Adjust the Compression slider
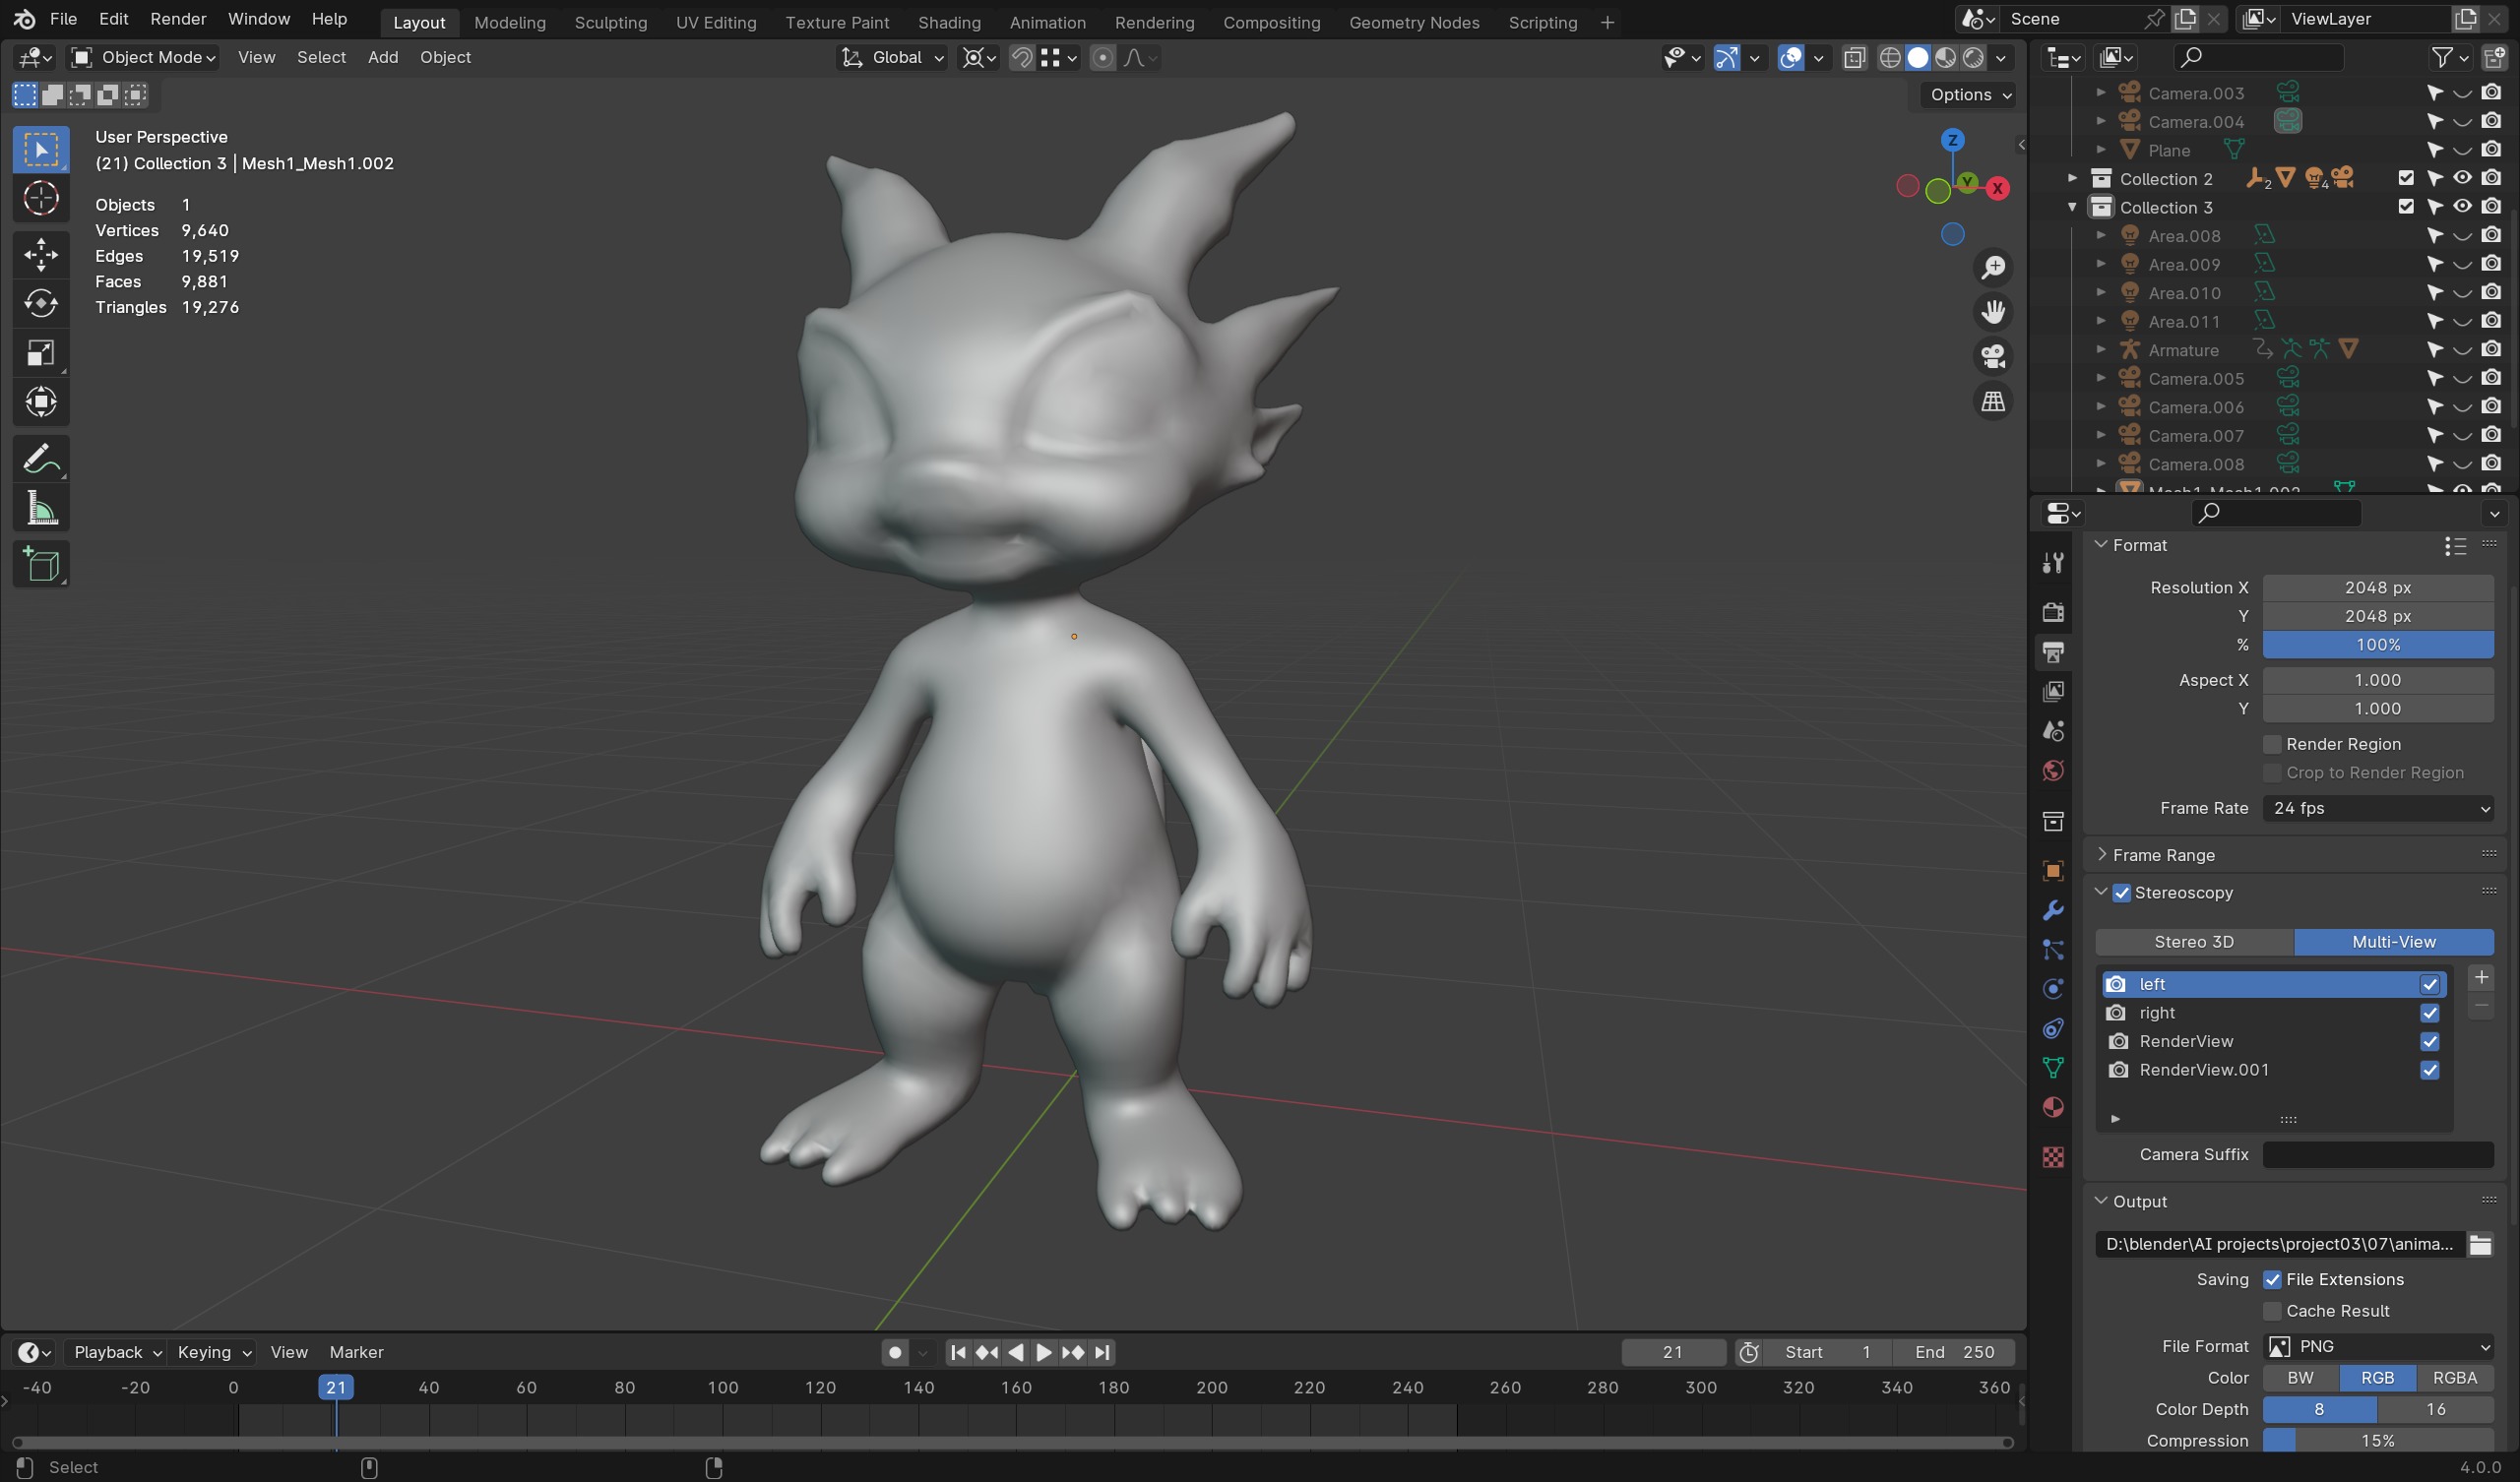Image resolution: width=2520 pixels, height=1482 pixels. pos(2377,1441)
